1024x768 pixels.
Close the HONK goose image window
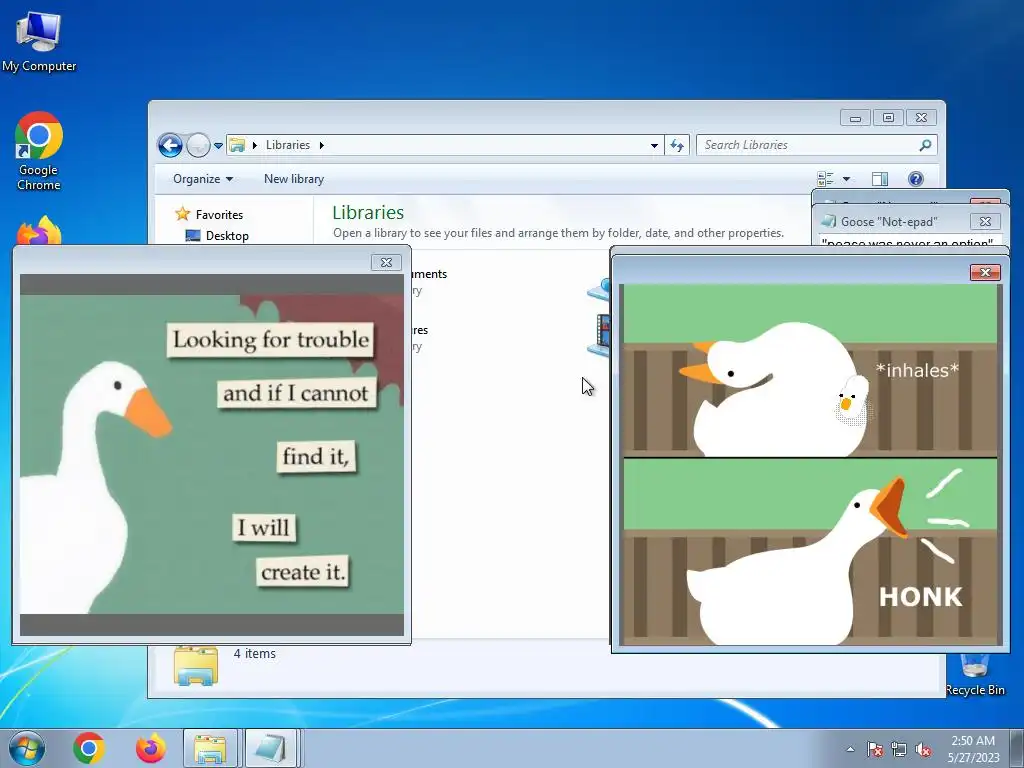(x=985, y=272)
